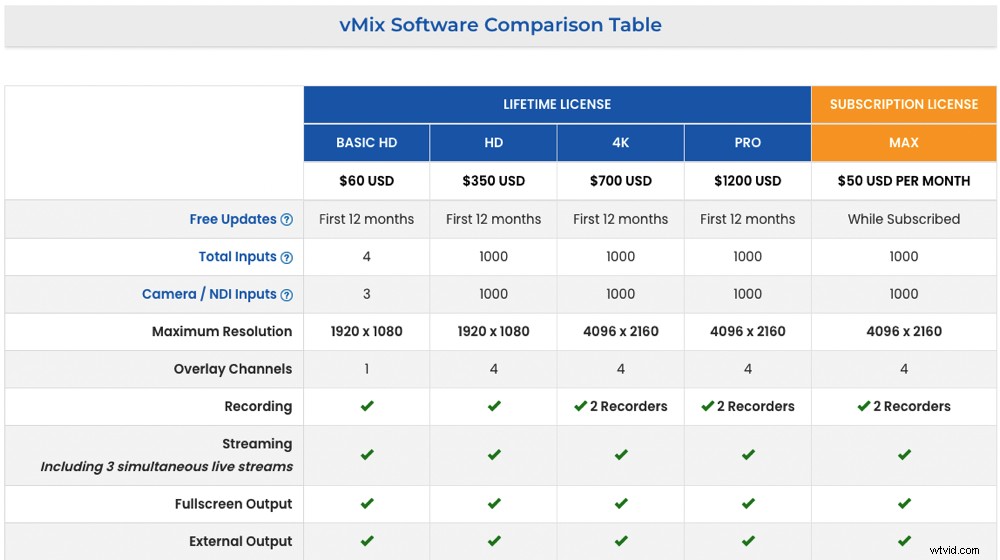
Task: Click the Subscription License header
Action: pyautogui.click(x=904, y=104)
